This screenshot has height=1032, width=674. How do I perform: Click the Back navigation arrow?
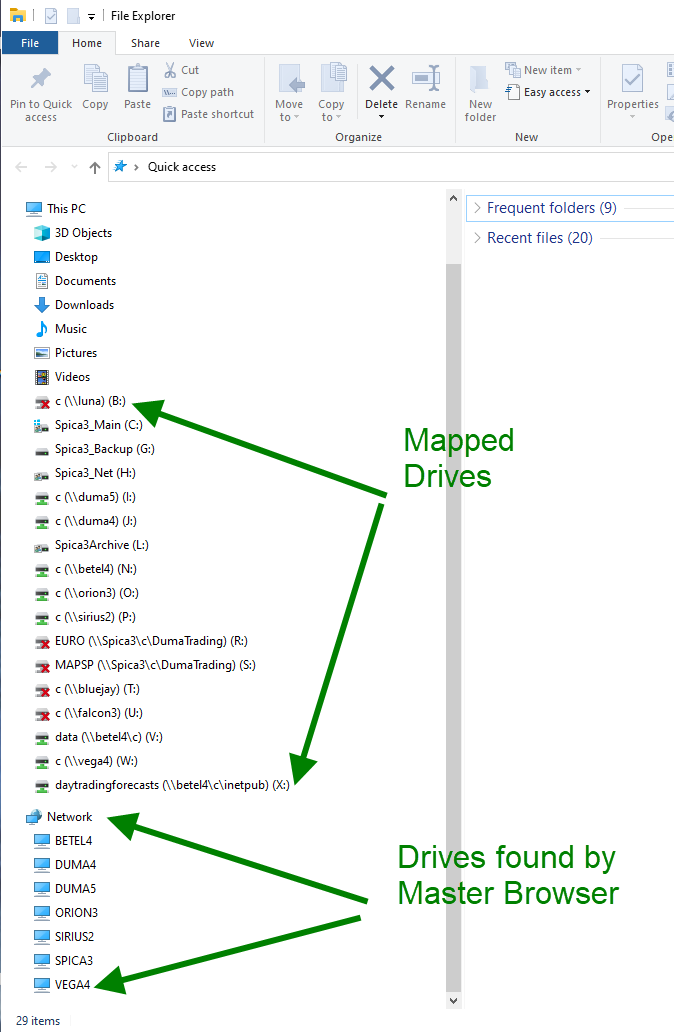click(x=21, y=167)
